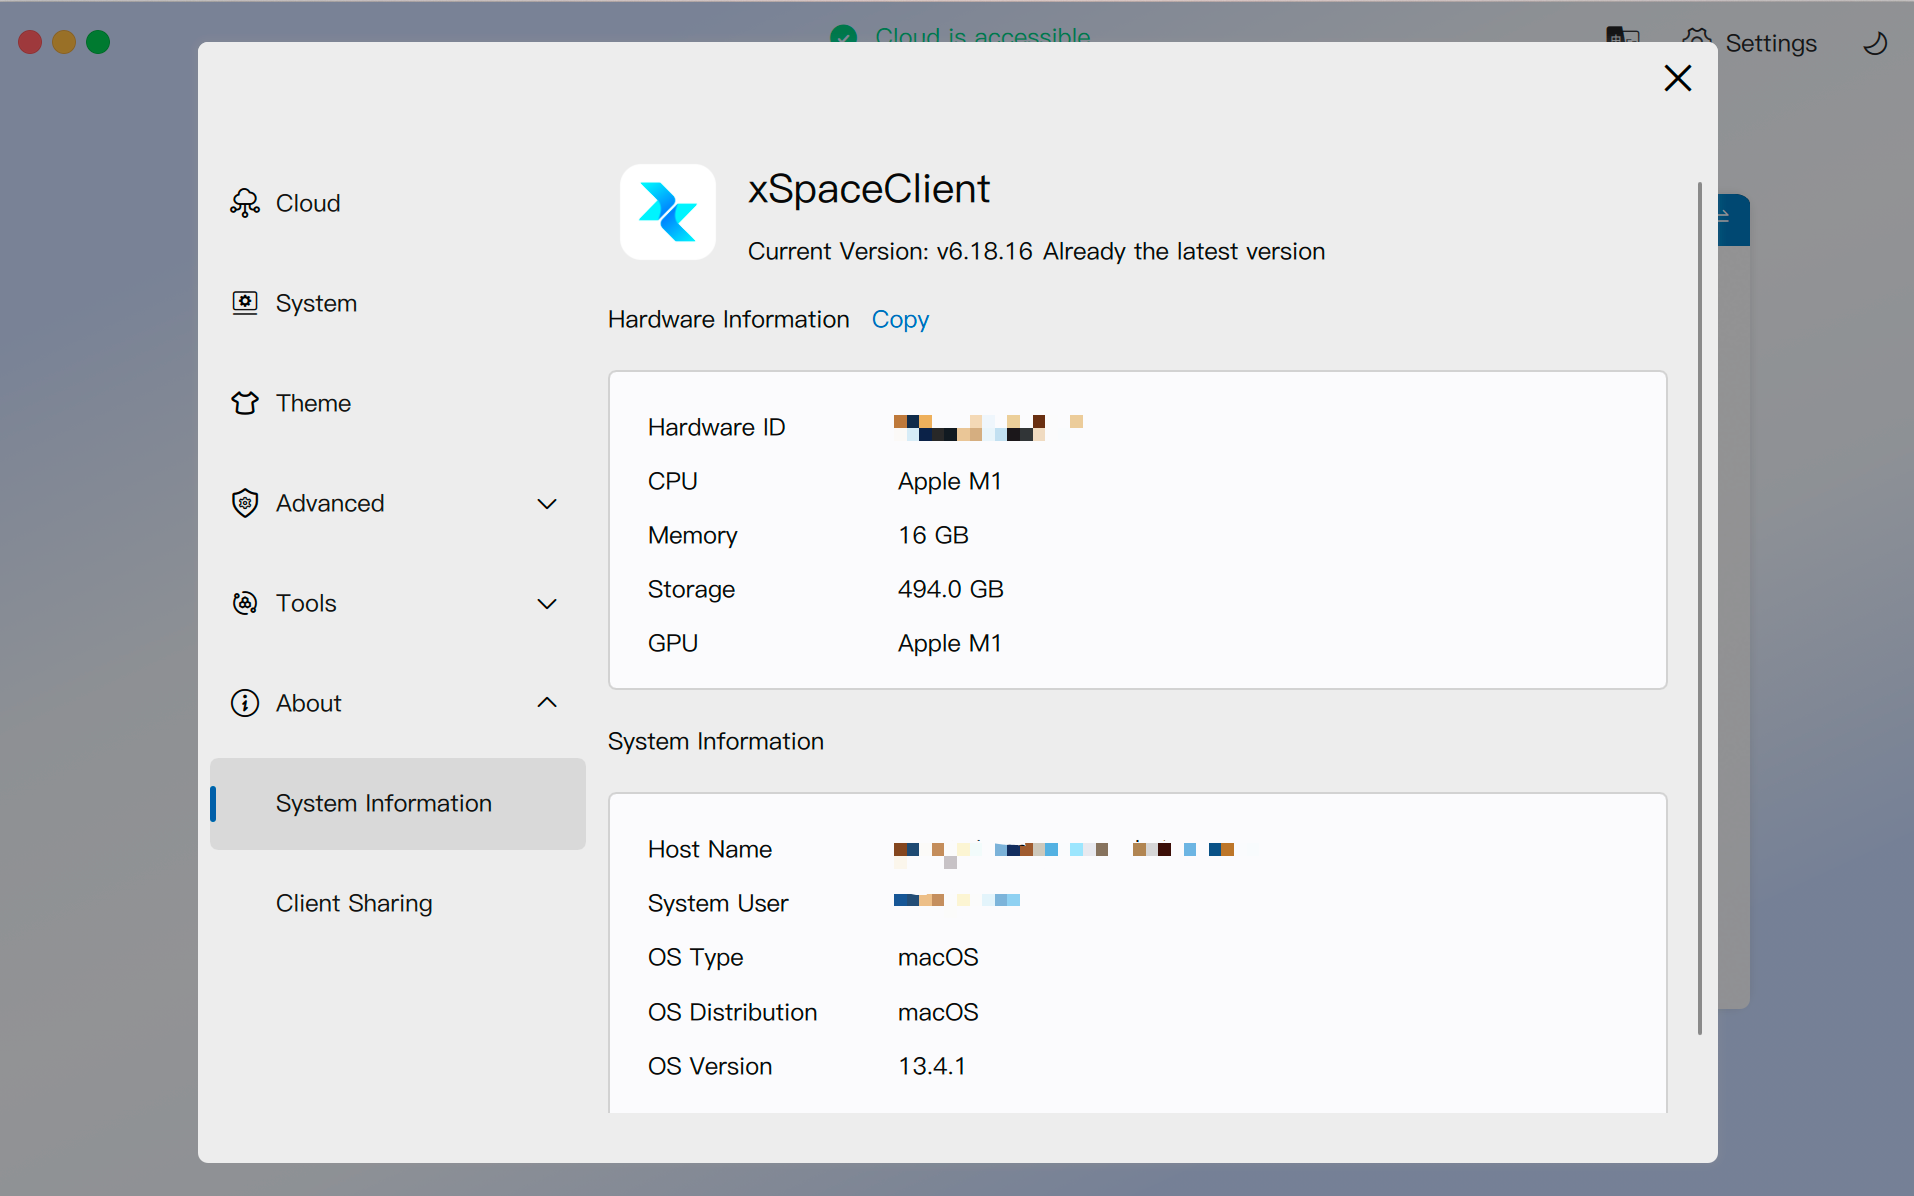Click the Theme shirt icon
Viewport: 1914px width, 1196px height.
pos(245,403)
